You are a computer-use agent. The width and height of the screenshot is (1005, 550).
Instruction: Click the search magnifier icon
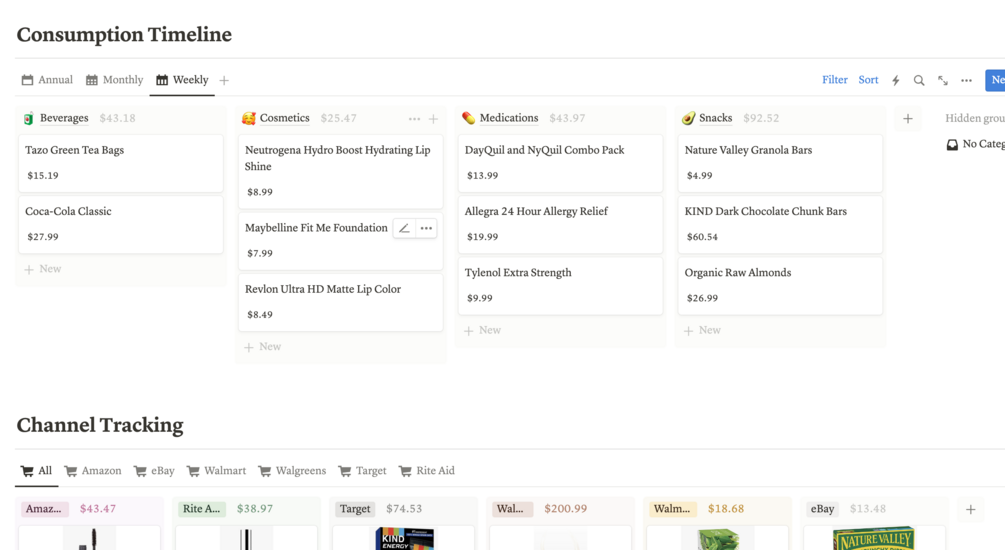919,80
